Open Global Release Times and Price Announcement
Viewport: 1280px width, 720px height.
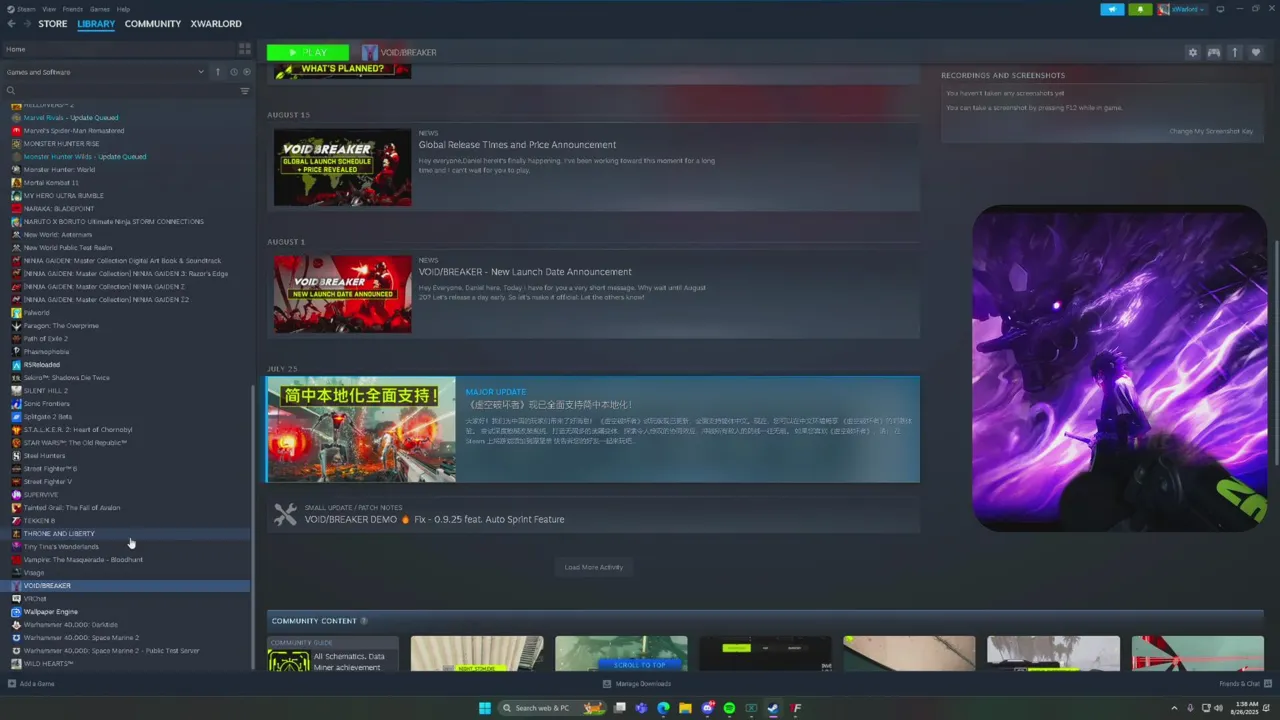coord(517,145)
